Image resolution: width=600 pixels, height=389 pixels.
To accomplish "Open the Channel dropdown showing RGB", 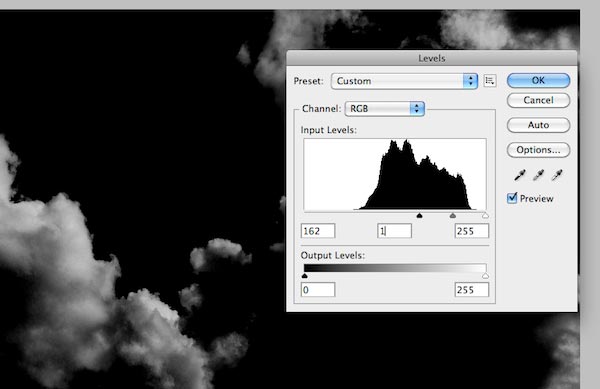I will pyautogui.click(x=385, y=109).
